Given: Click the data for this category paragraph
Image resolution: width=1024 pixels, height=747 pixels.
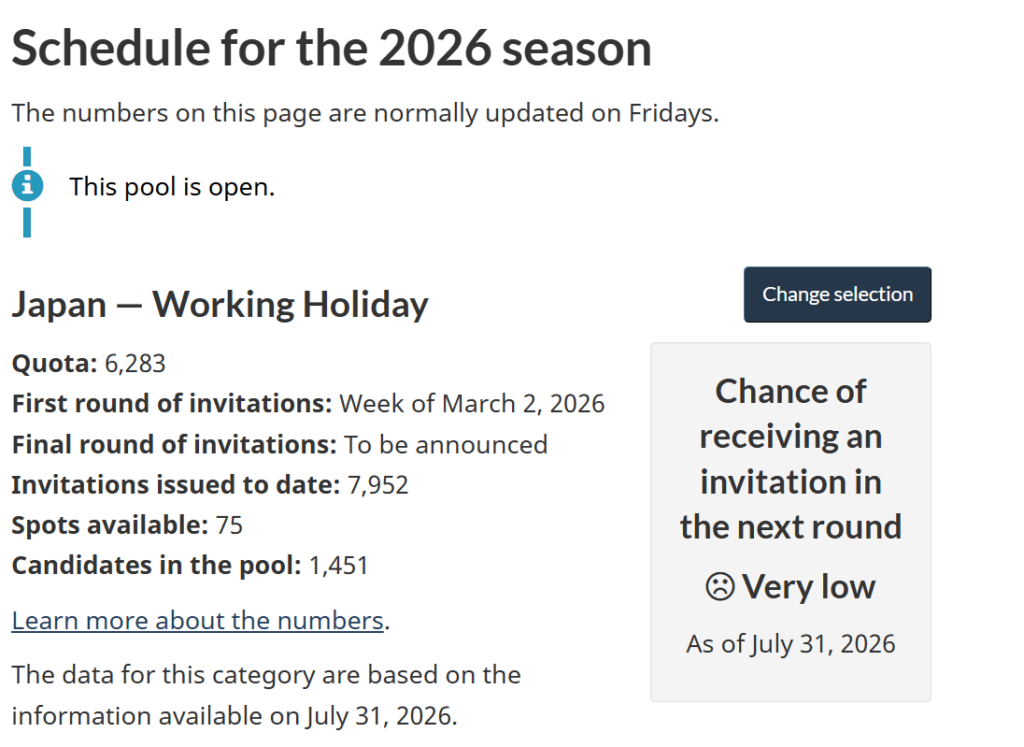Looking at the screenshot, I should click(x=266, y=695).
